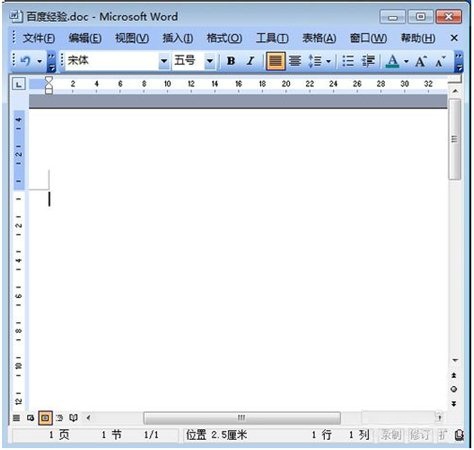Open the 窗口(W) menu
The image size is (474, 450).
pos(368,38)
